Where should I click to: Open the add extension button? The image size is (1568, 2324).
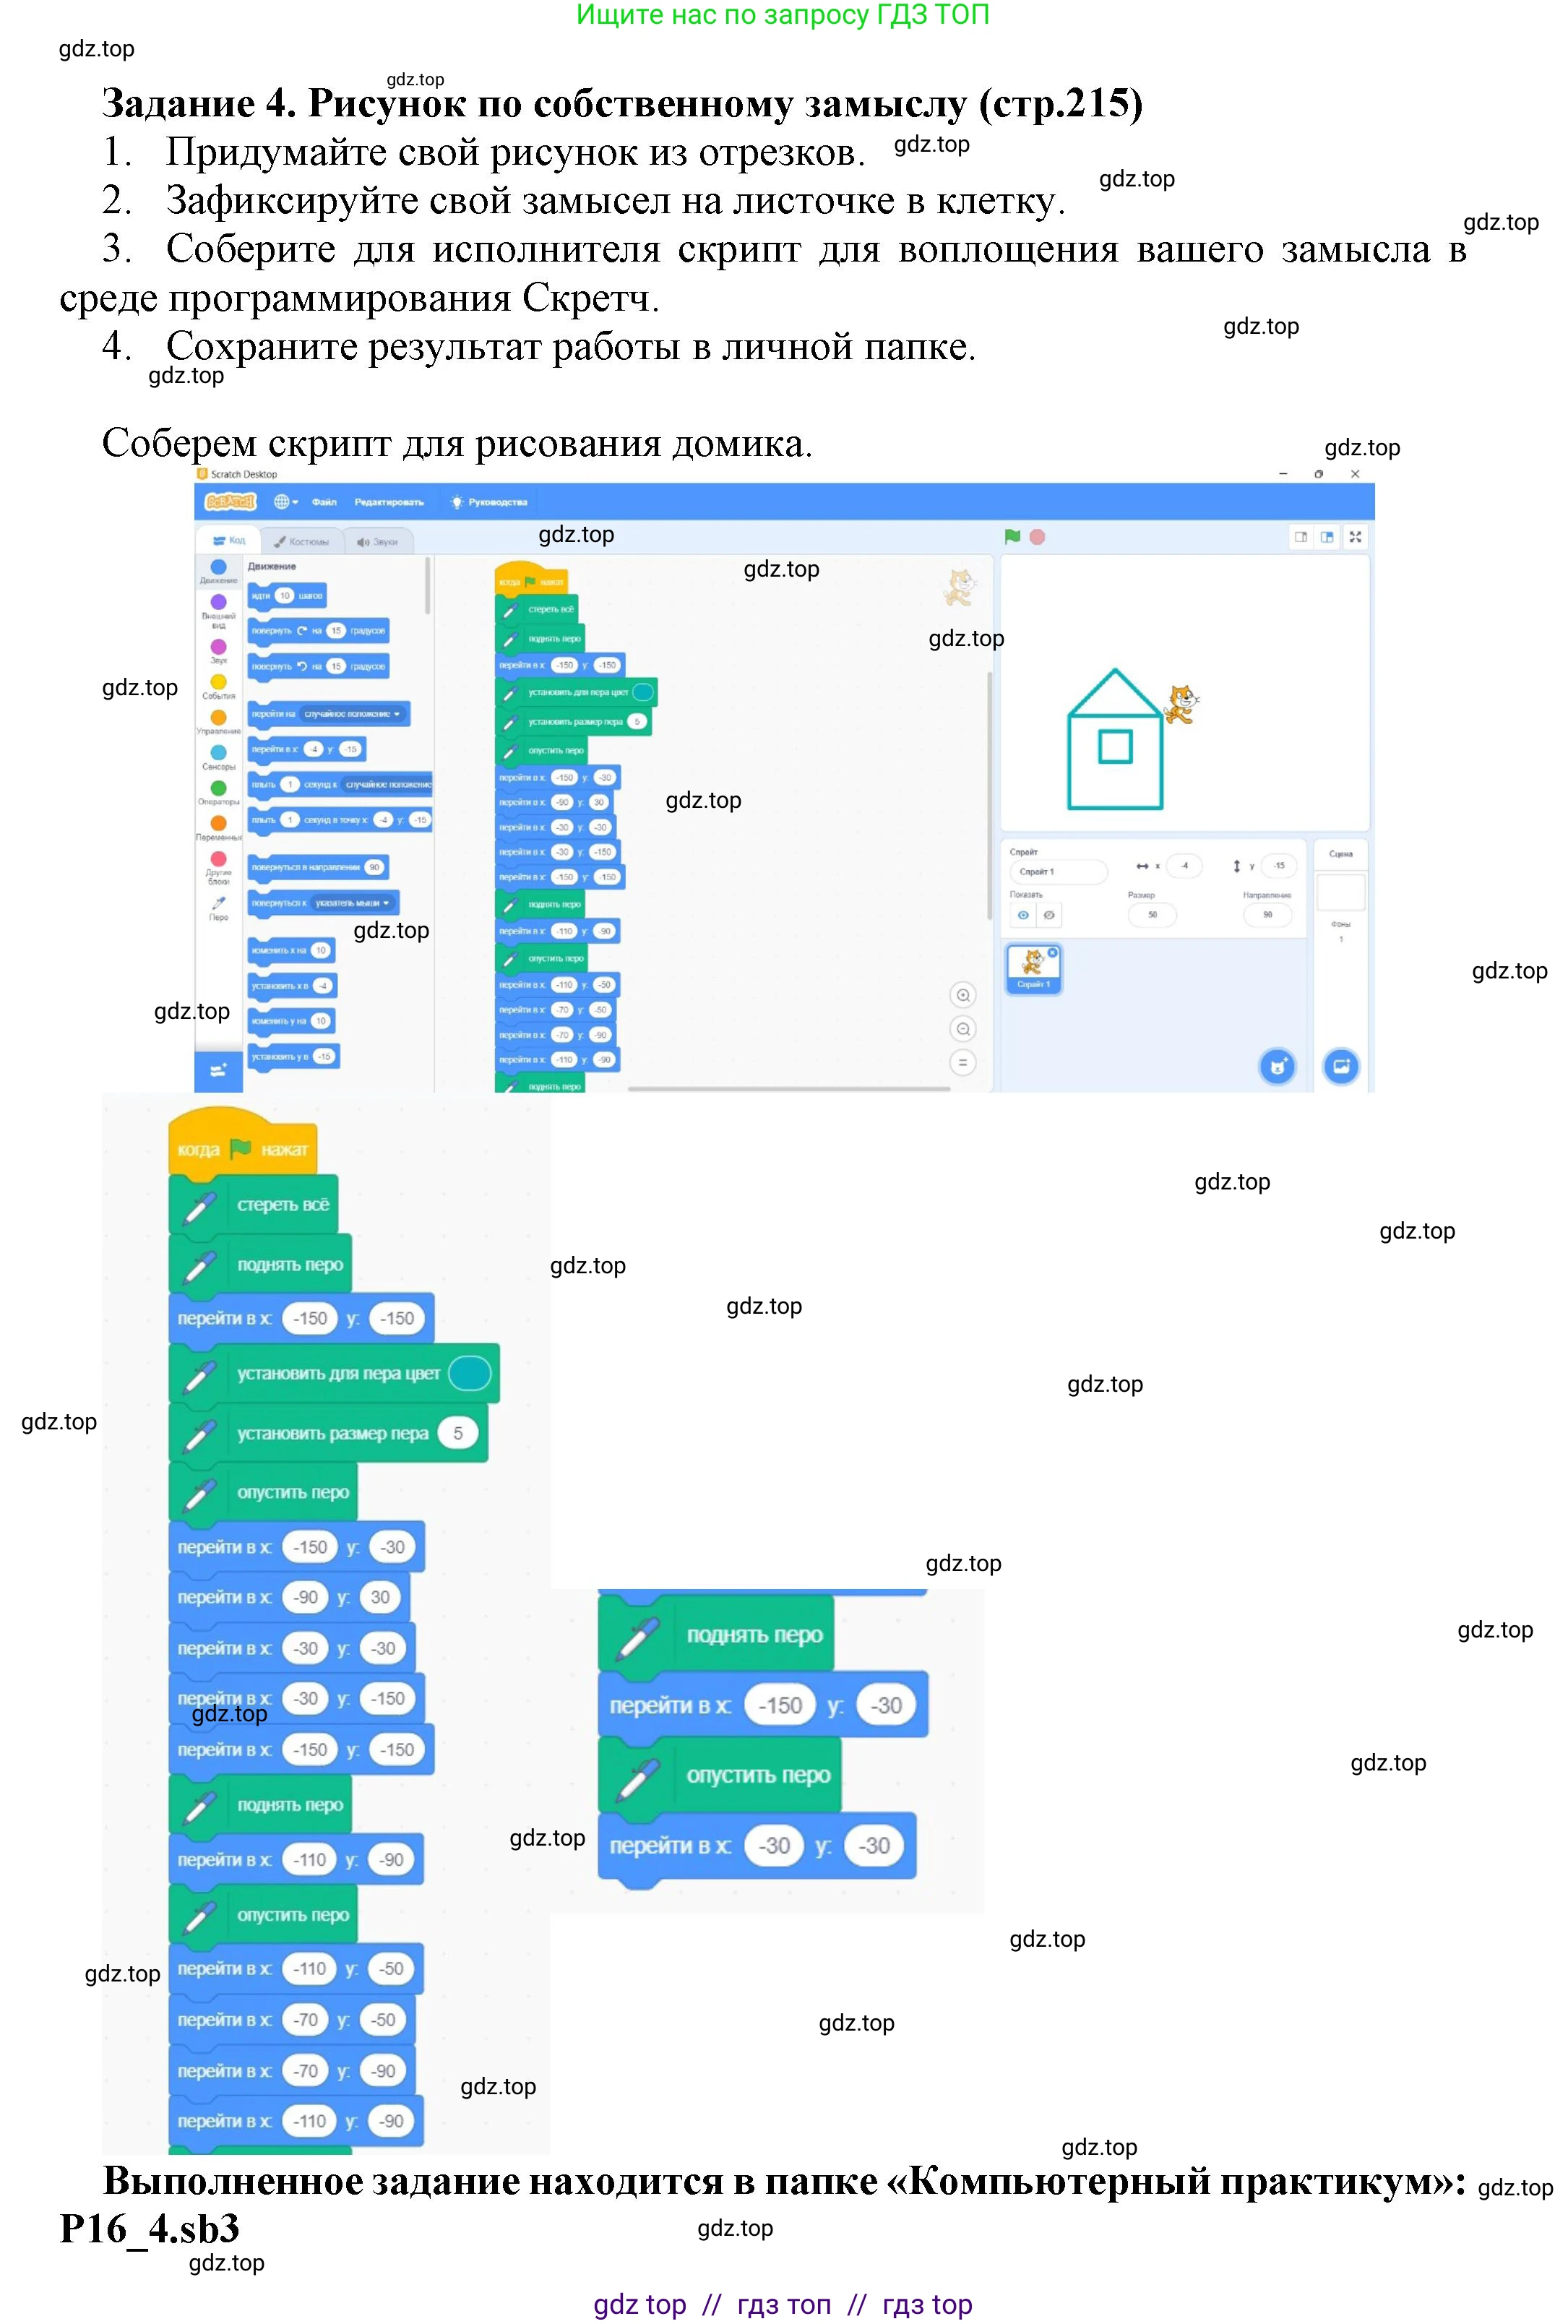coord(218,1071)
